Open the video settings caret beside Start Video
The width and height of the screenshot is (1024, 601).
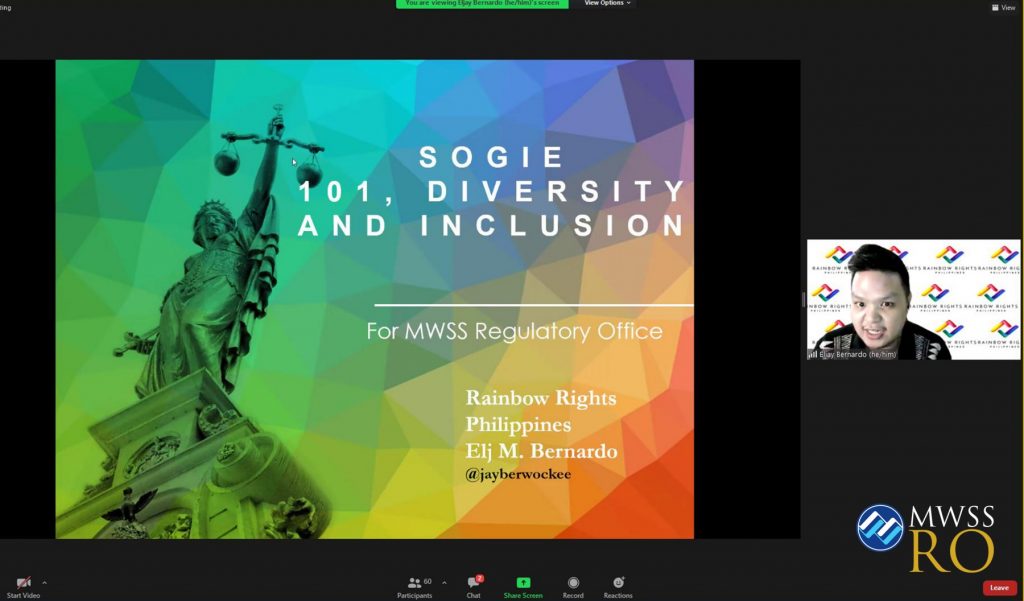pyautogui.click(x=44, y=583)
